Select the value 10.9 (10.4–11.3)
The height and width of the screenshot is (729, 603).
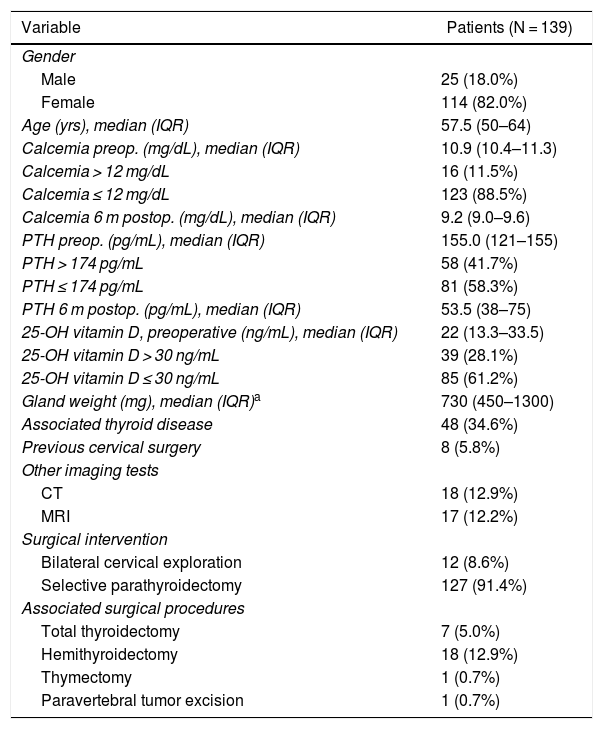click(498, 147)
